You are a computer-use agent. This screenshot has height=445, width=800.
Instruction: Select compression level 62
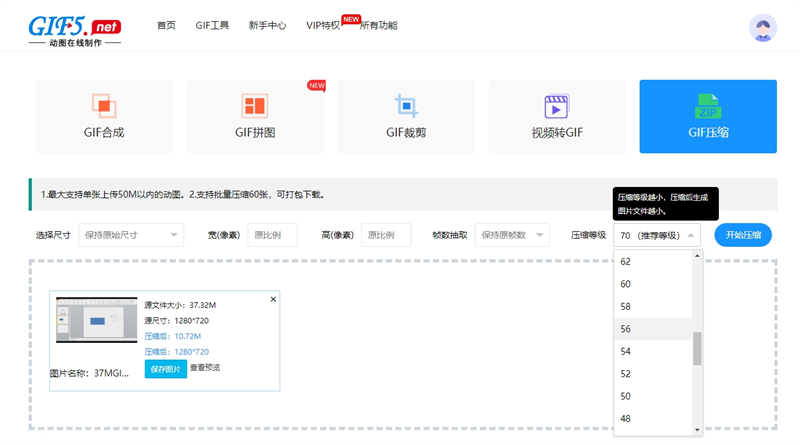click(653, 261)
